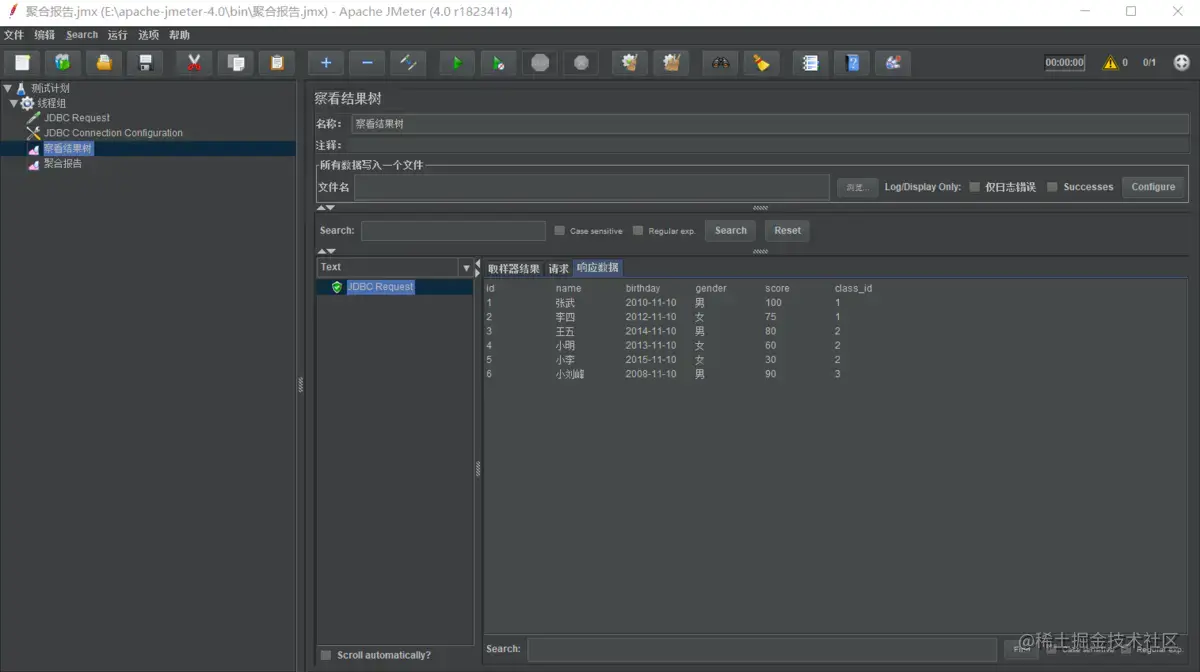Check Case sensitive beside the upper Search field
The image size is (1200, 672).
click(560, 230)
